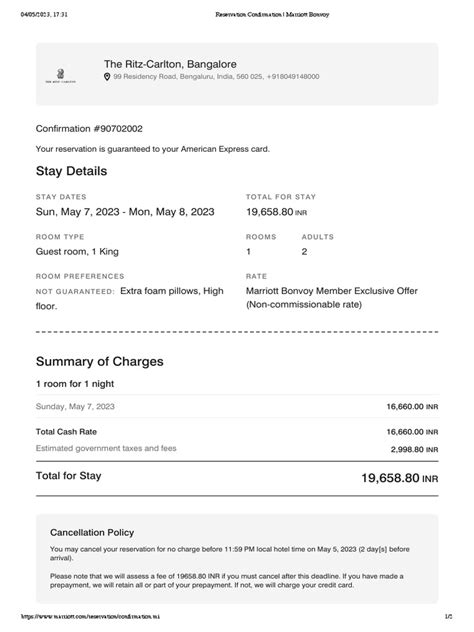Click the 99 Residency Road address
This screenshot has height=632, width=474.
pyautogui.click(x=216, y=77)
